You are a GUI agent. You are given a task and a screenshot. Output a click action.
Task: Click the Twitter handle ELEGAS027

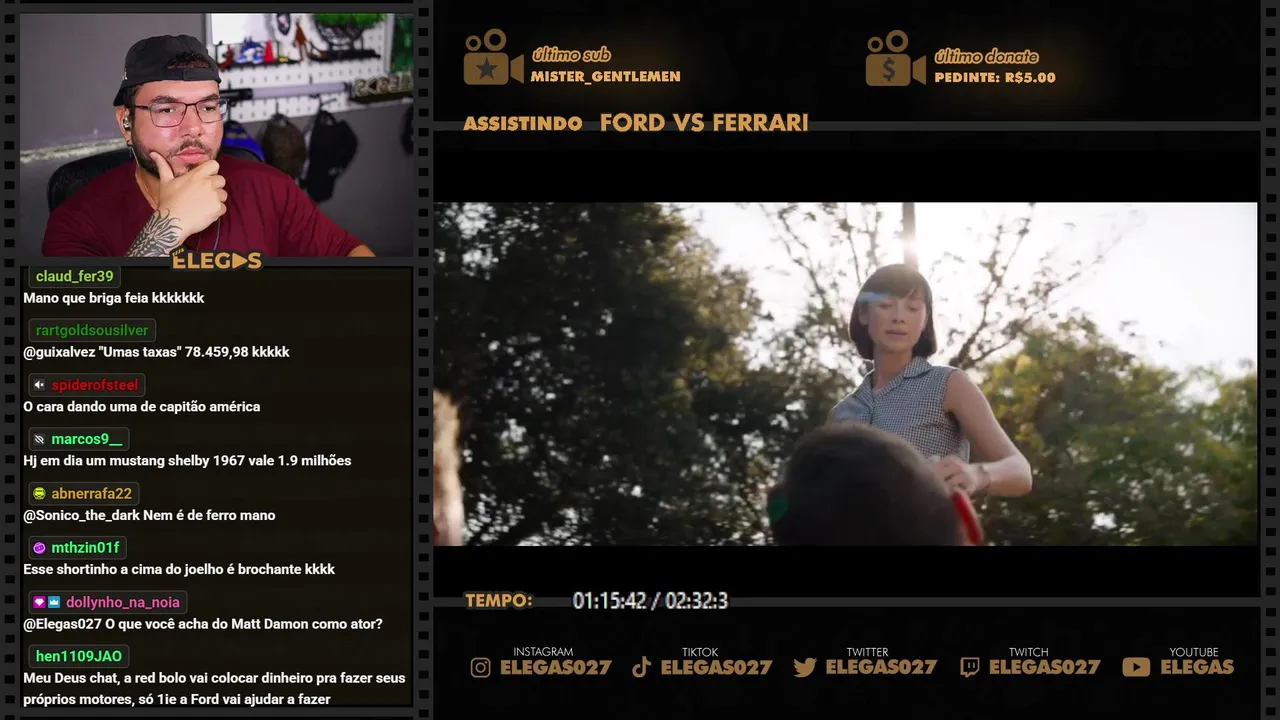[881, 667]
